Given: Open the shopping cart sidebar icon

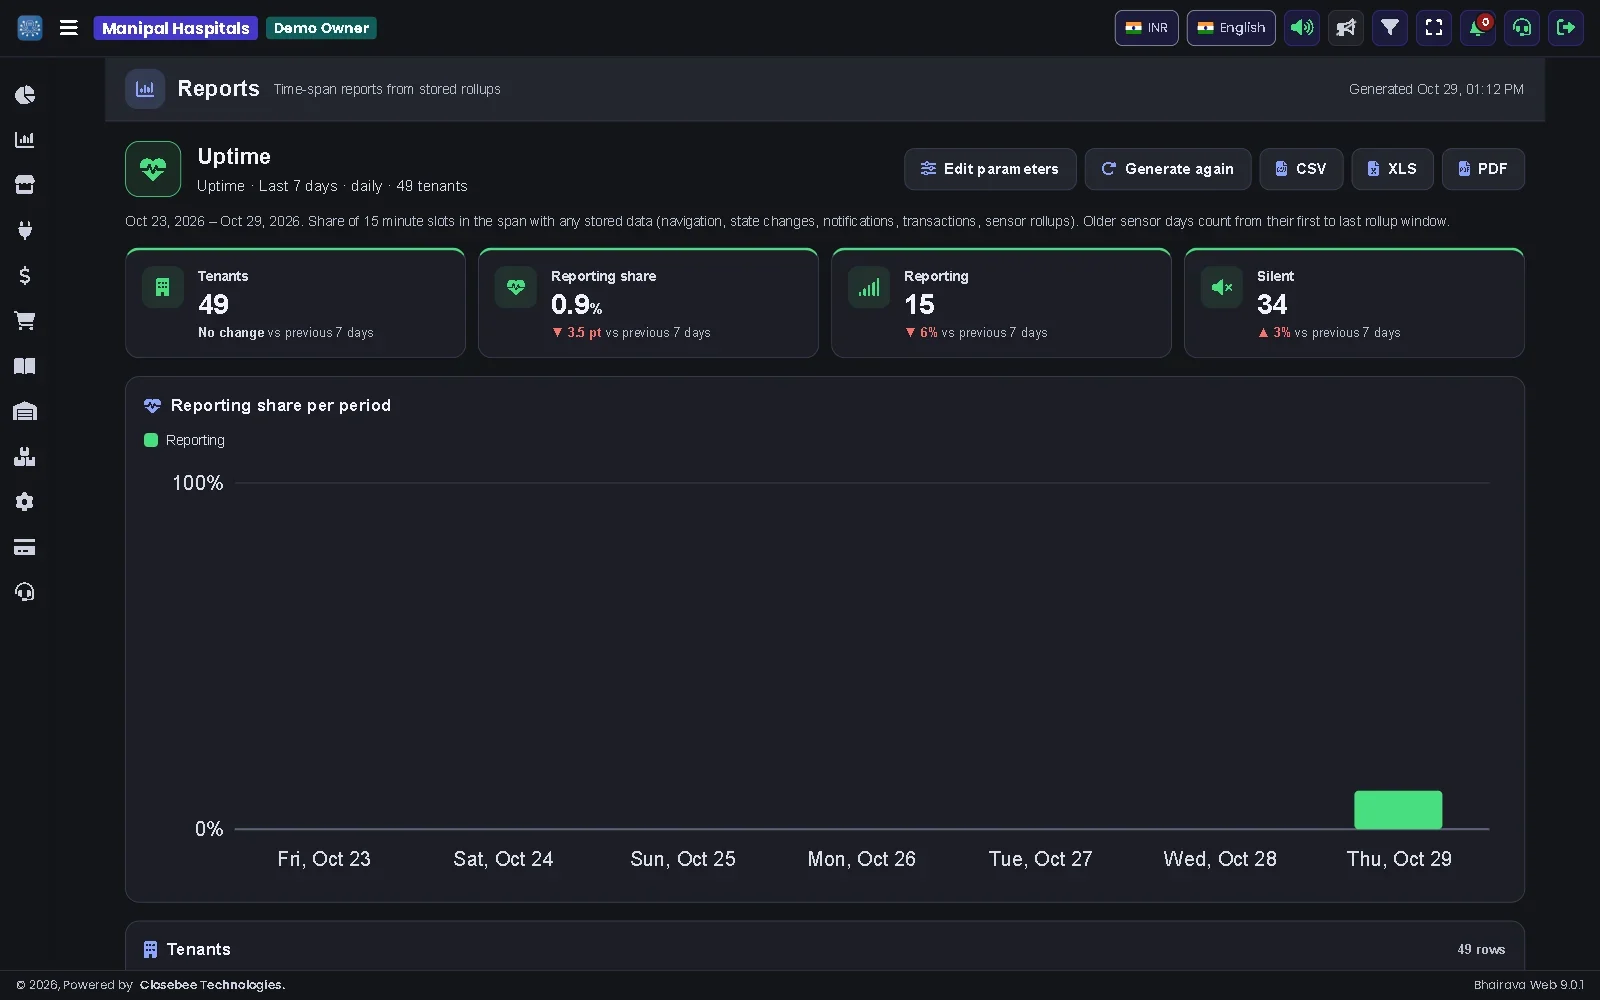Looking at the screenshot, I should (25, 321).
